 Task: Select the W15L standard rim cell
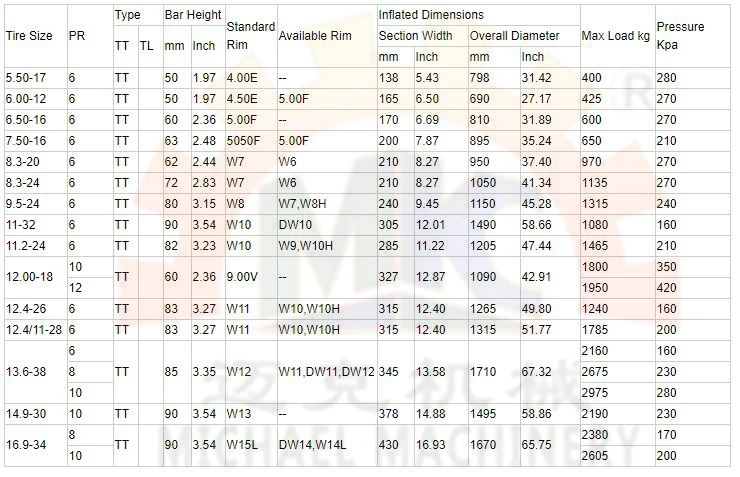[243, 444]
